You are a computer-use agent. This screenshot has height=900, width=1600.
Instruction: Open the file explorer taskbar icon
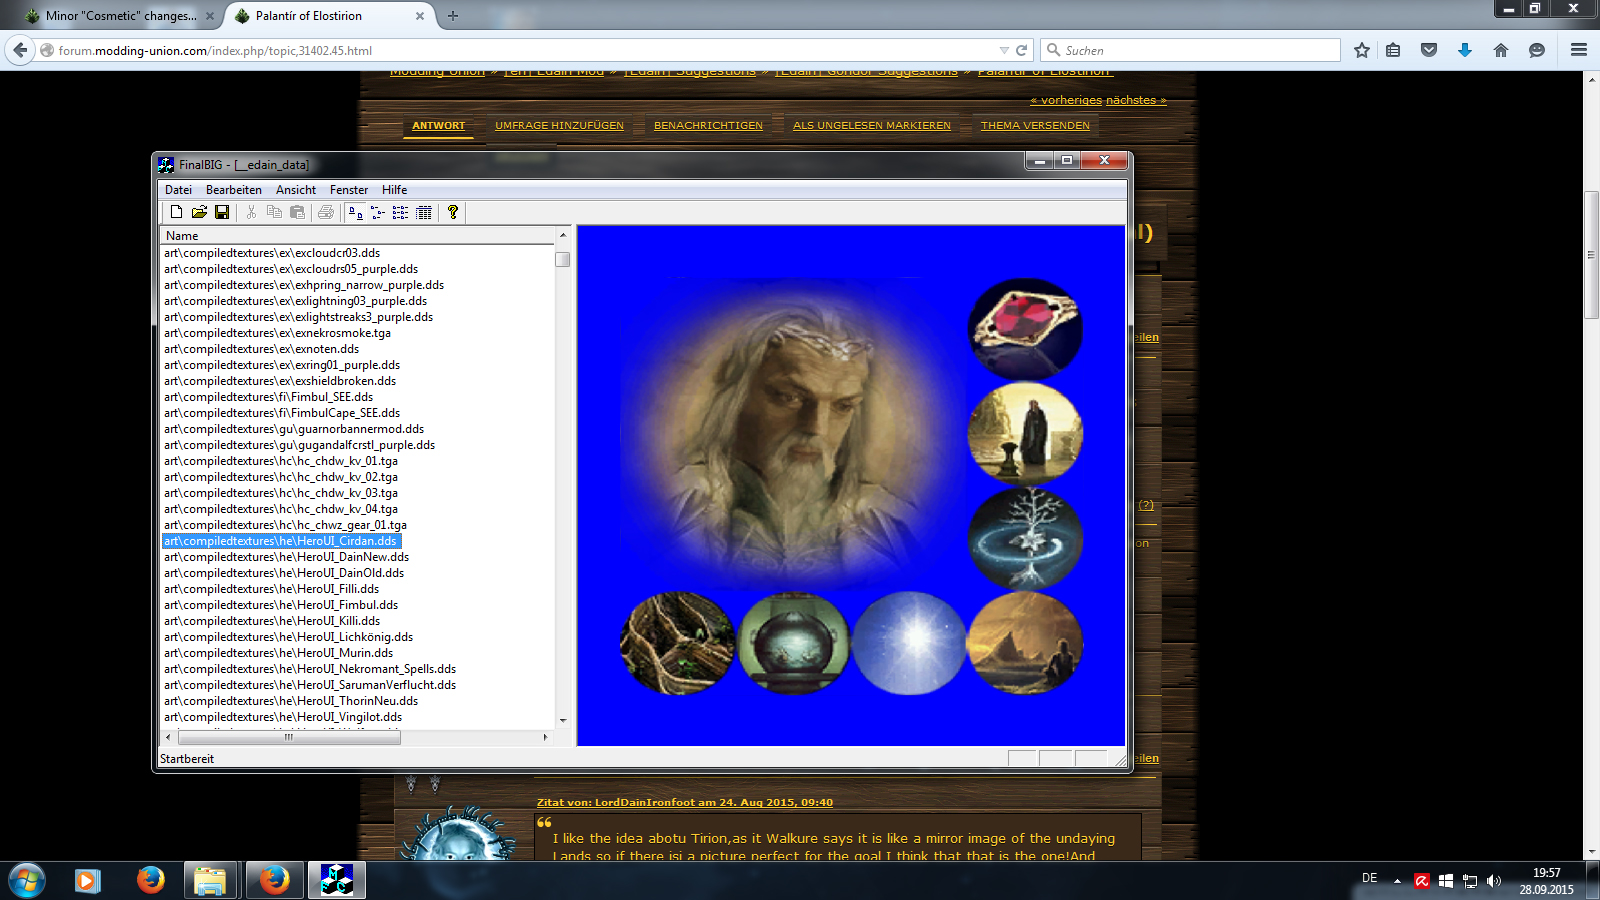[x=210, y=881]
